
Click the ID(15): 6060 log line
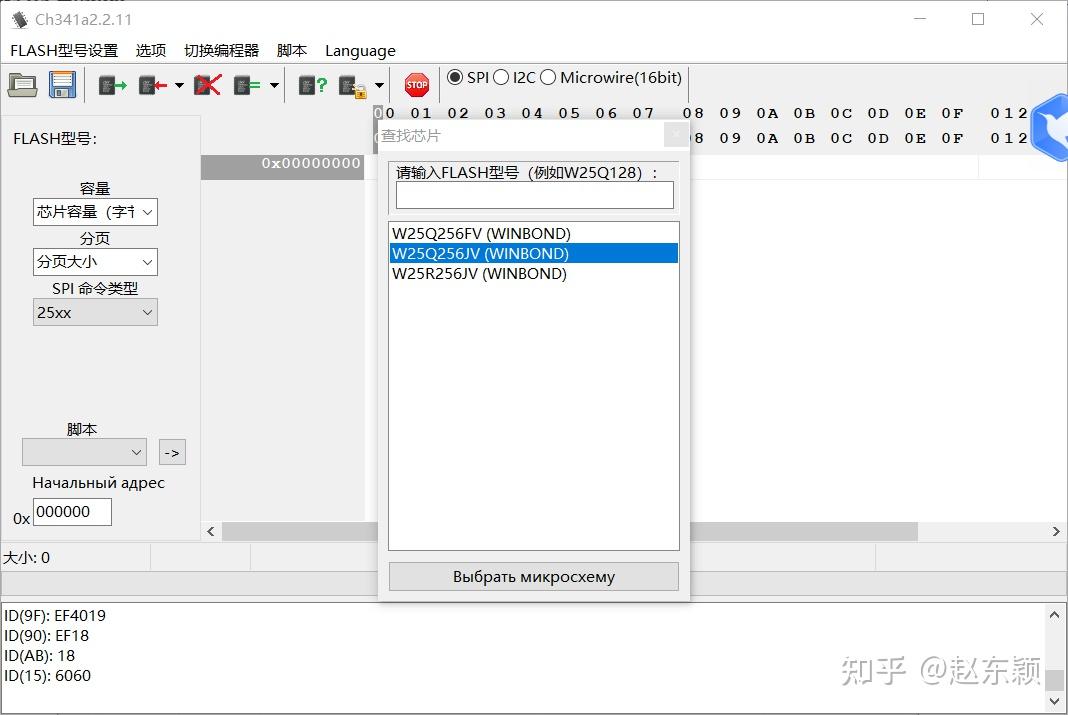click(x=47, y=676)
